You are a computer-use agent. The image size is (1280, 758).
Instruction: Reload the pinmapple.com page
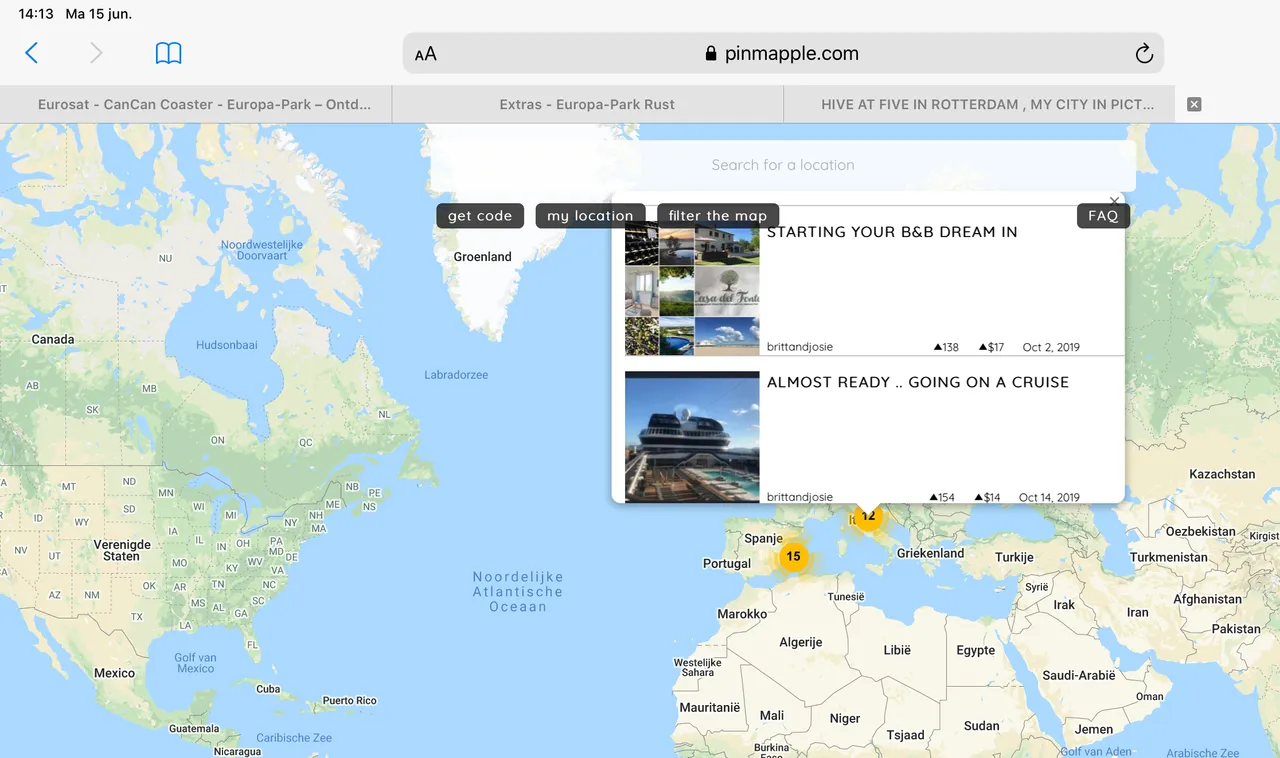(1144, 54)
